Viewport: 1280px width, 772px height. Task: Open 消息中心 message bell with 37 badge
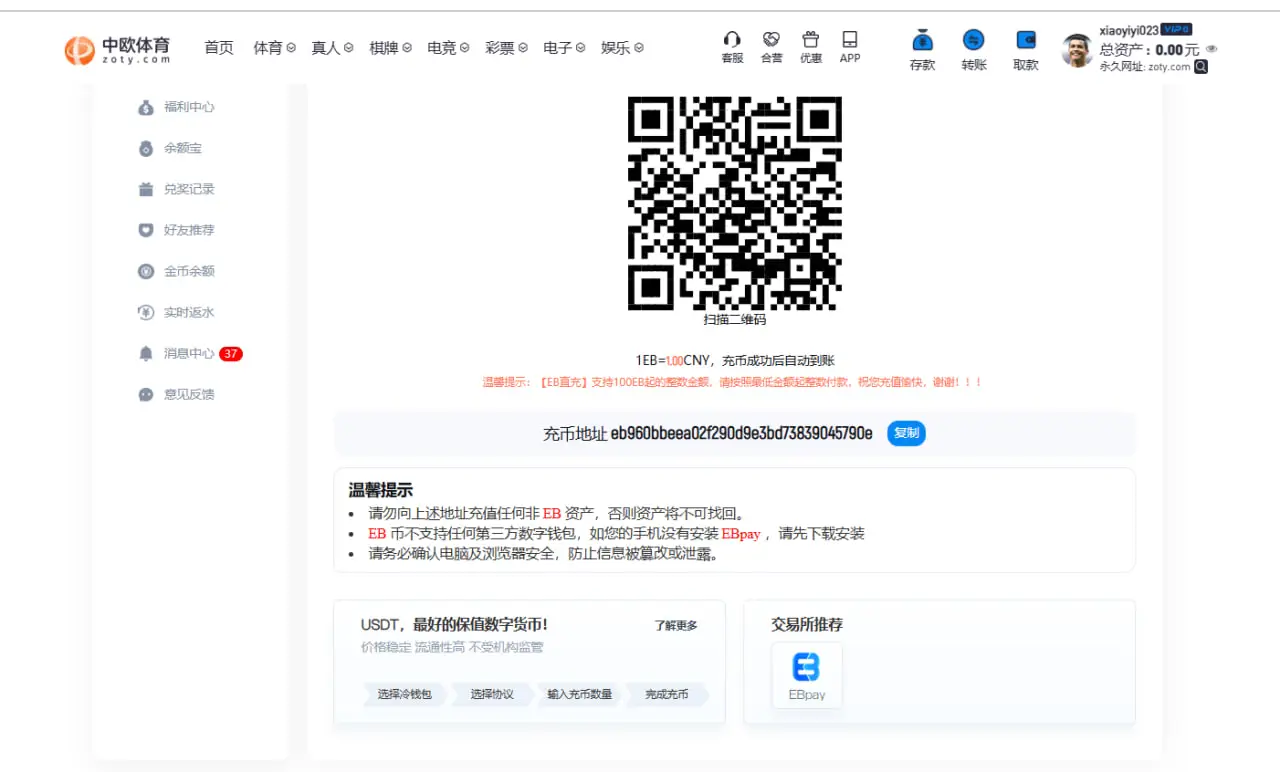pos(185,353)
